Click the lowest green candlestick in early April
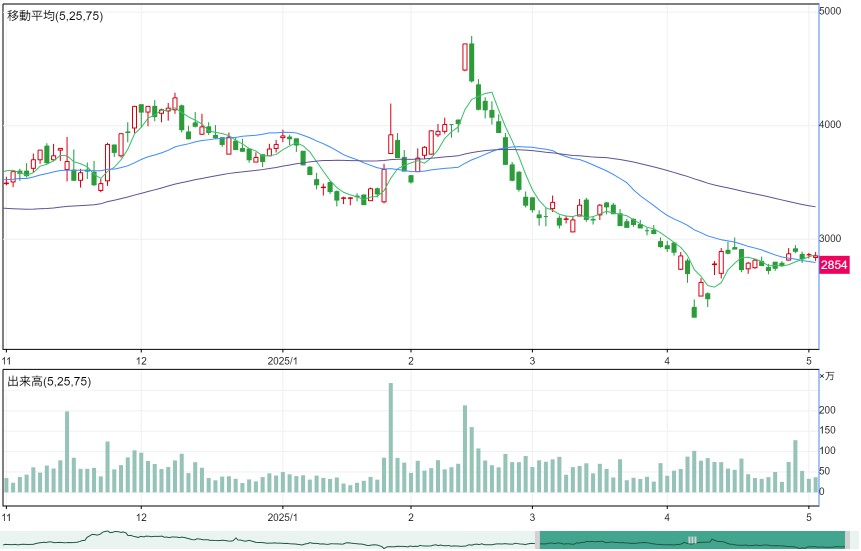 pyautogui.click(x=694, y=310)
